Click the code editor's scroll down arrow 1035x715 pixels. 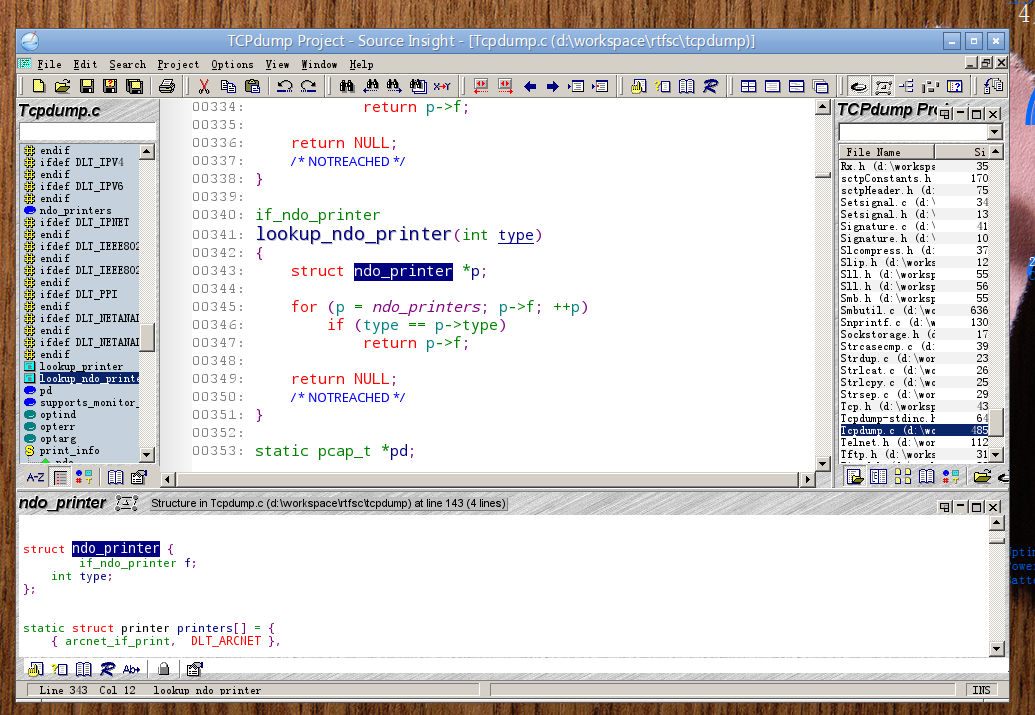pos(822,463)
